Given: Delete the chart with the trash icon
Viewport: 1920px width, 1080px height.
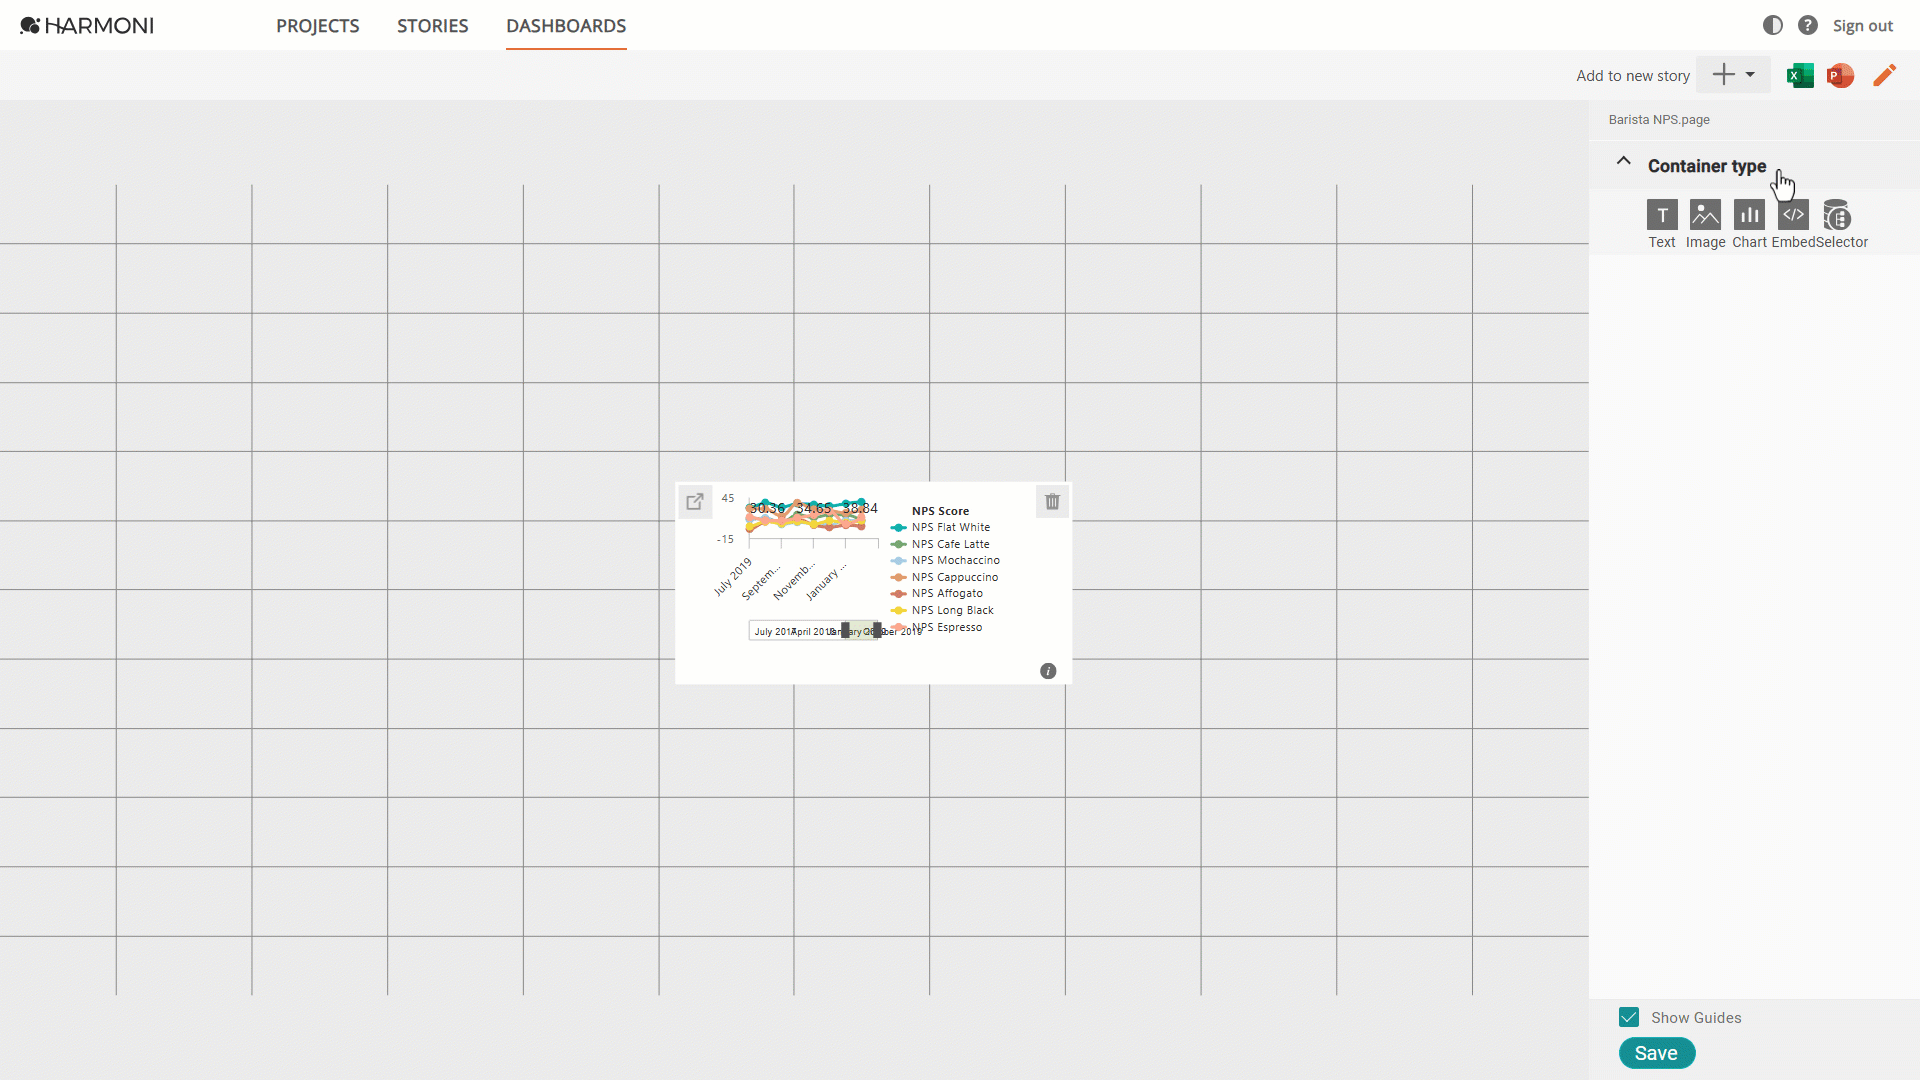Looking at the screenshot, I should (1052, 502).
